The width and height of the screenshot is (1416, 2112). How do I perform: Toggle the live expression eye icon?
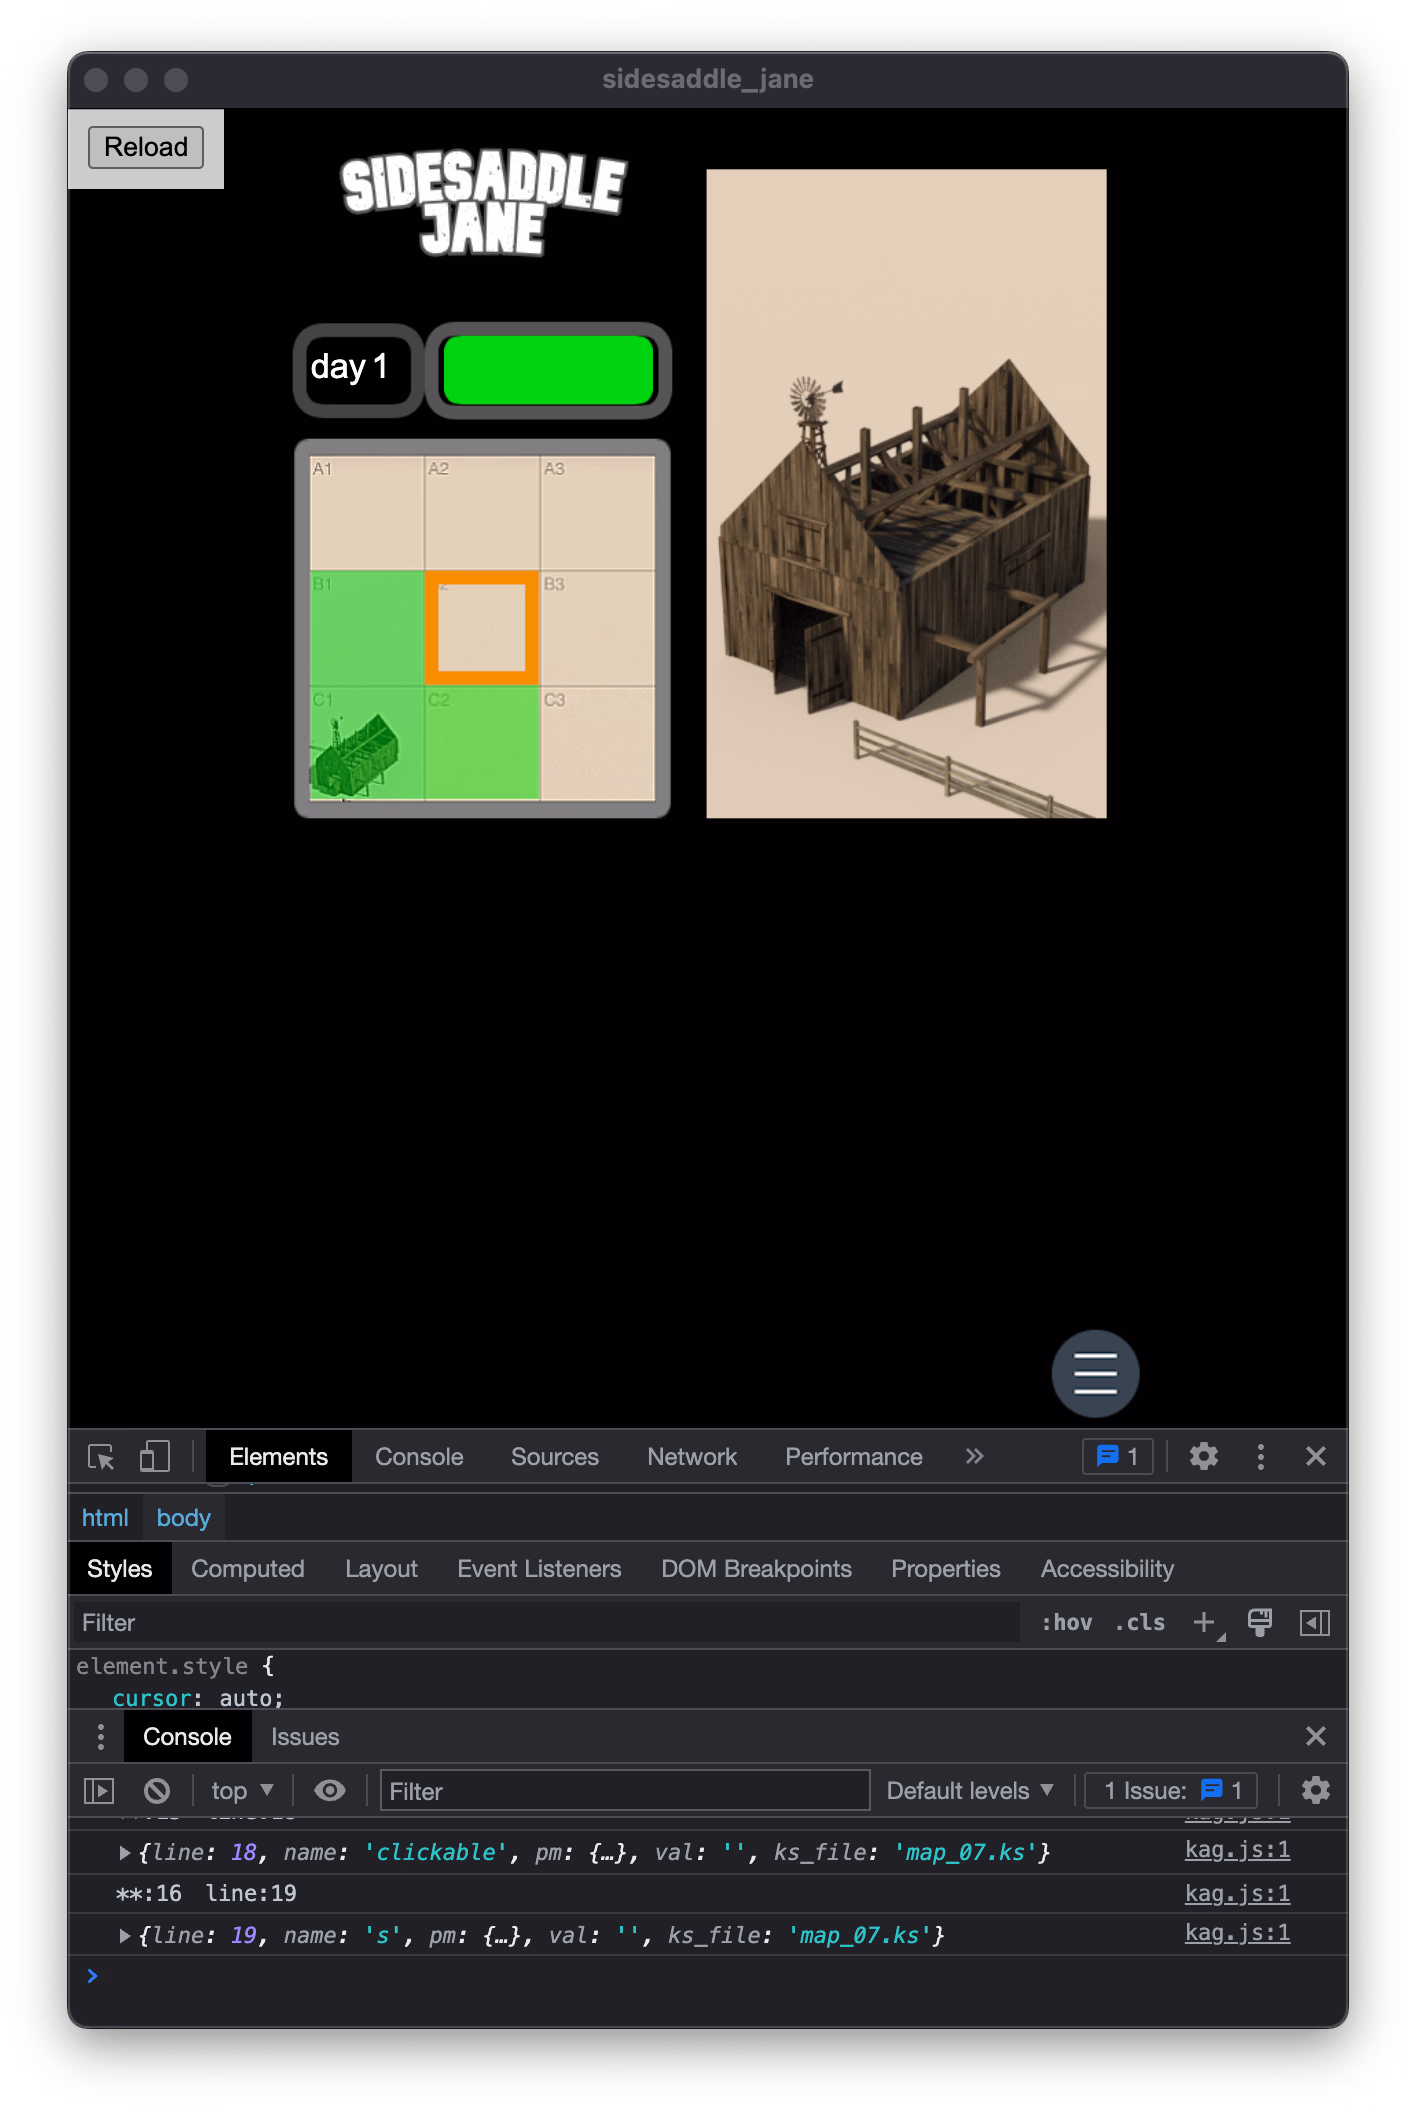tap(330, 1790)
